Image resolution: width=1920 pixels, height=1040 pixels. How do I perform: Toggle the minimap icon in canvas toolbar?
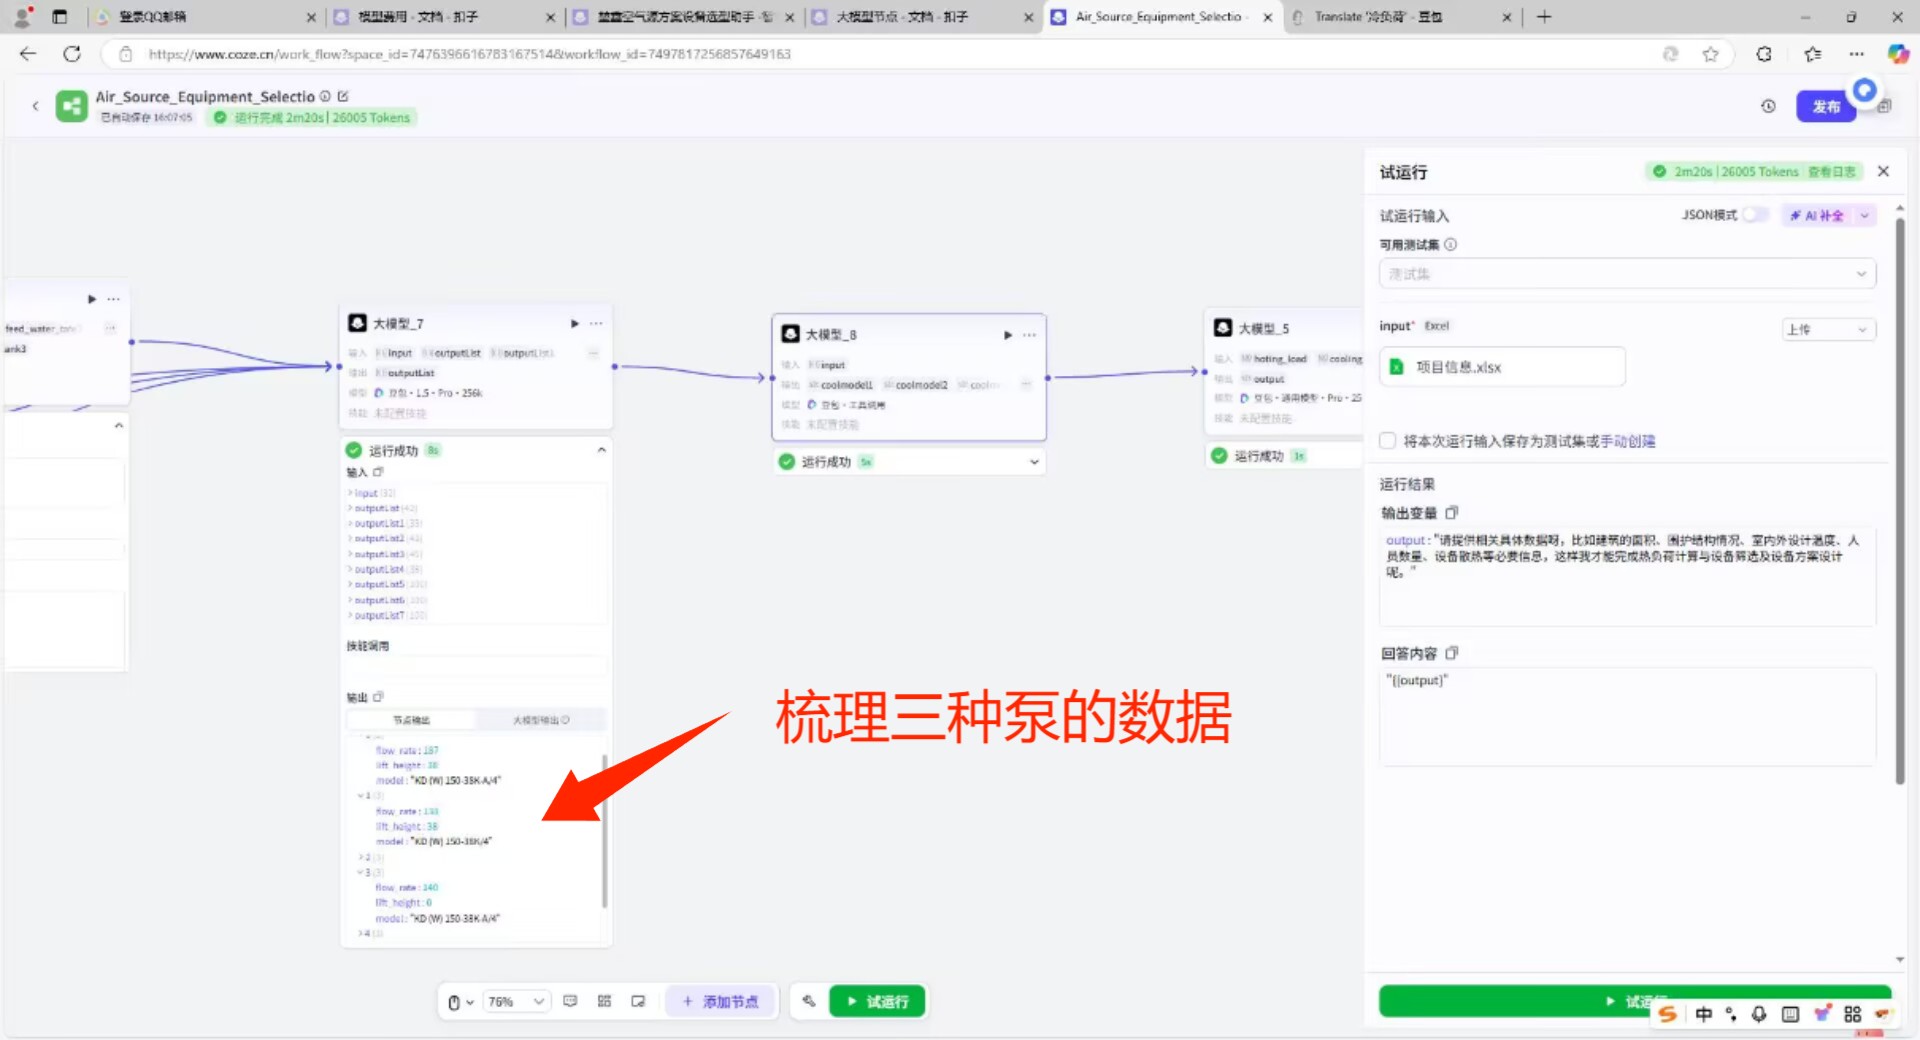click(x=638, y=1001)
